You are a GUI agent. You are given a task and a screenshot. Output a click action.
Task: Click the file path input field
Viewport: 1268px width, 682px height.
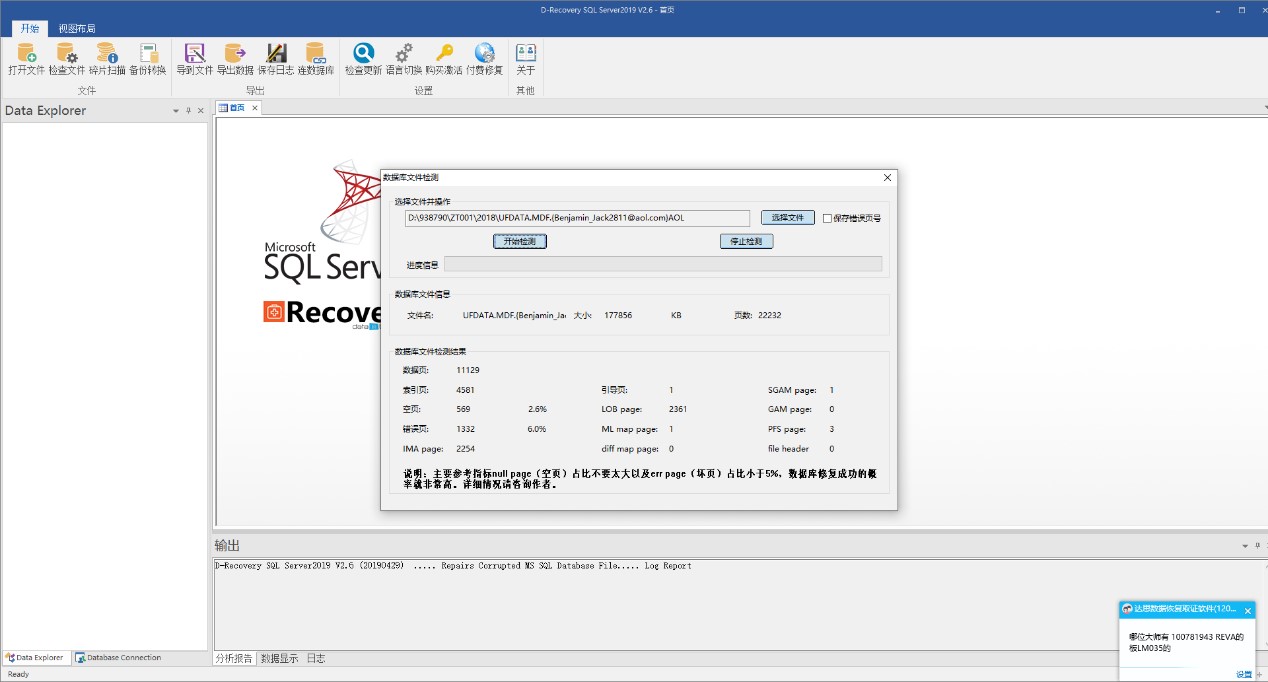tap(577, 217)
